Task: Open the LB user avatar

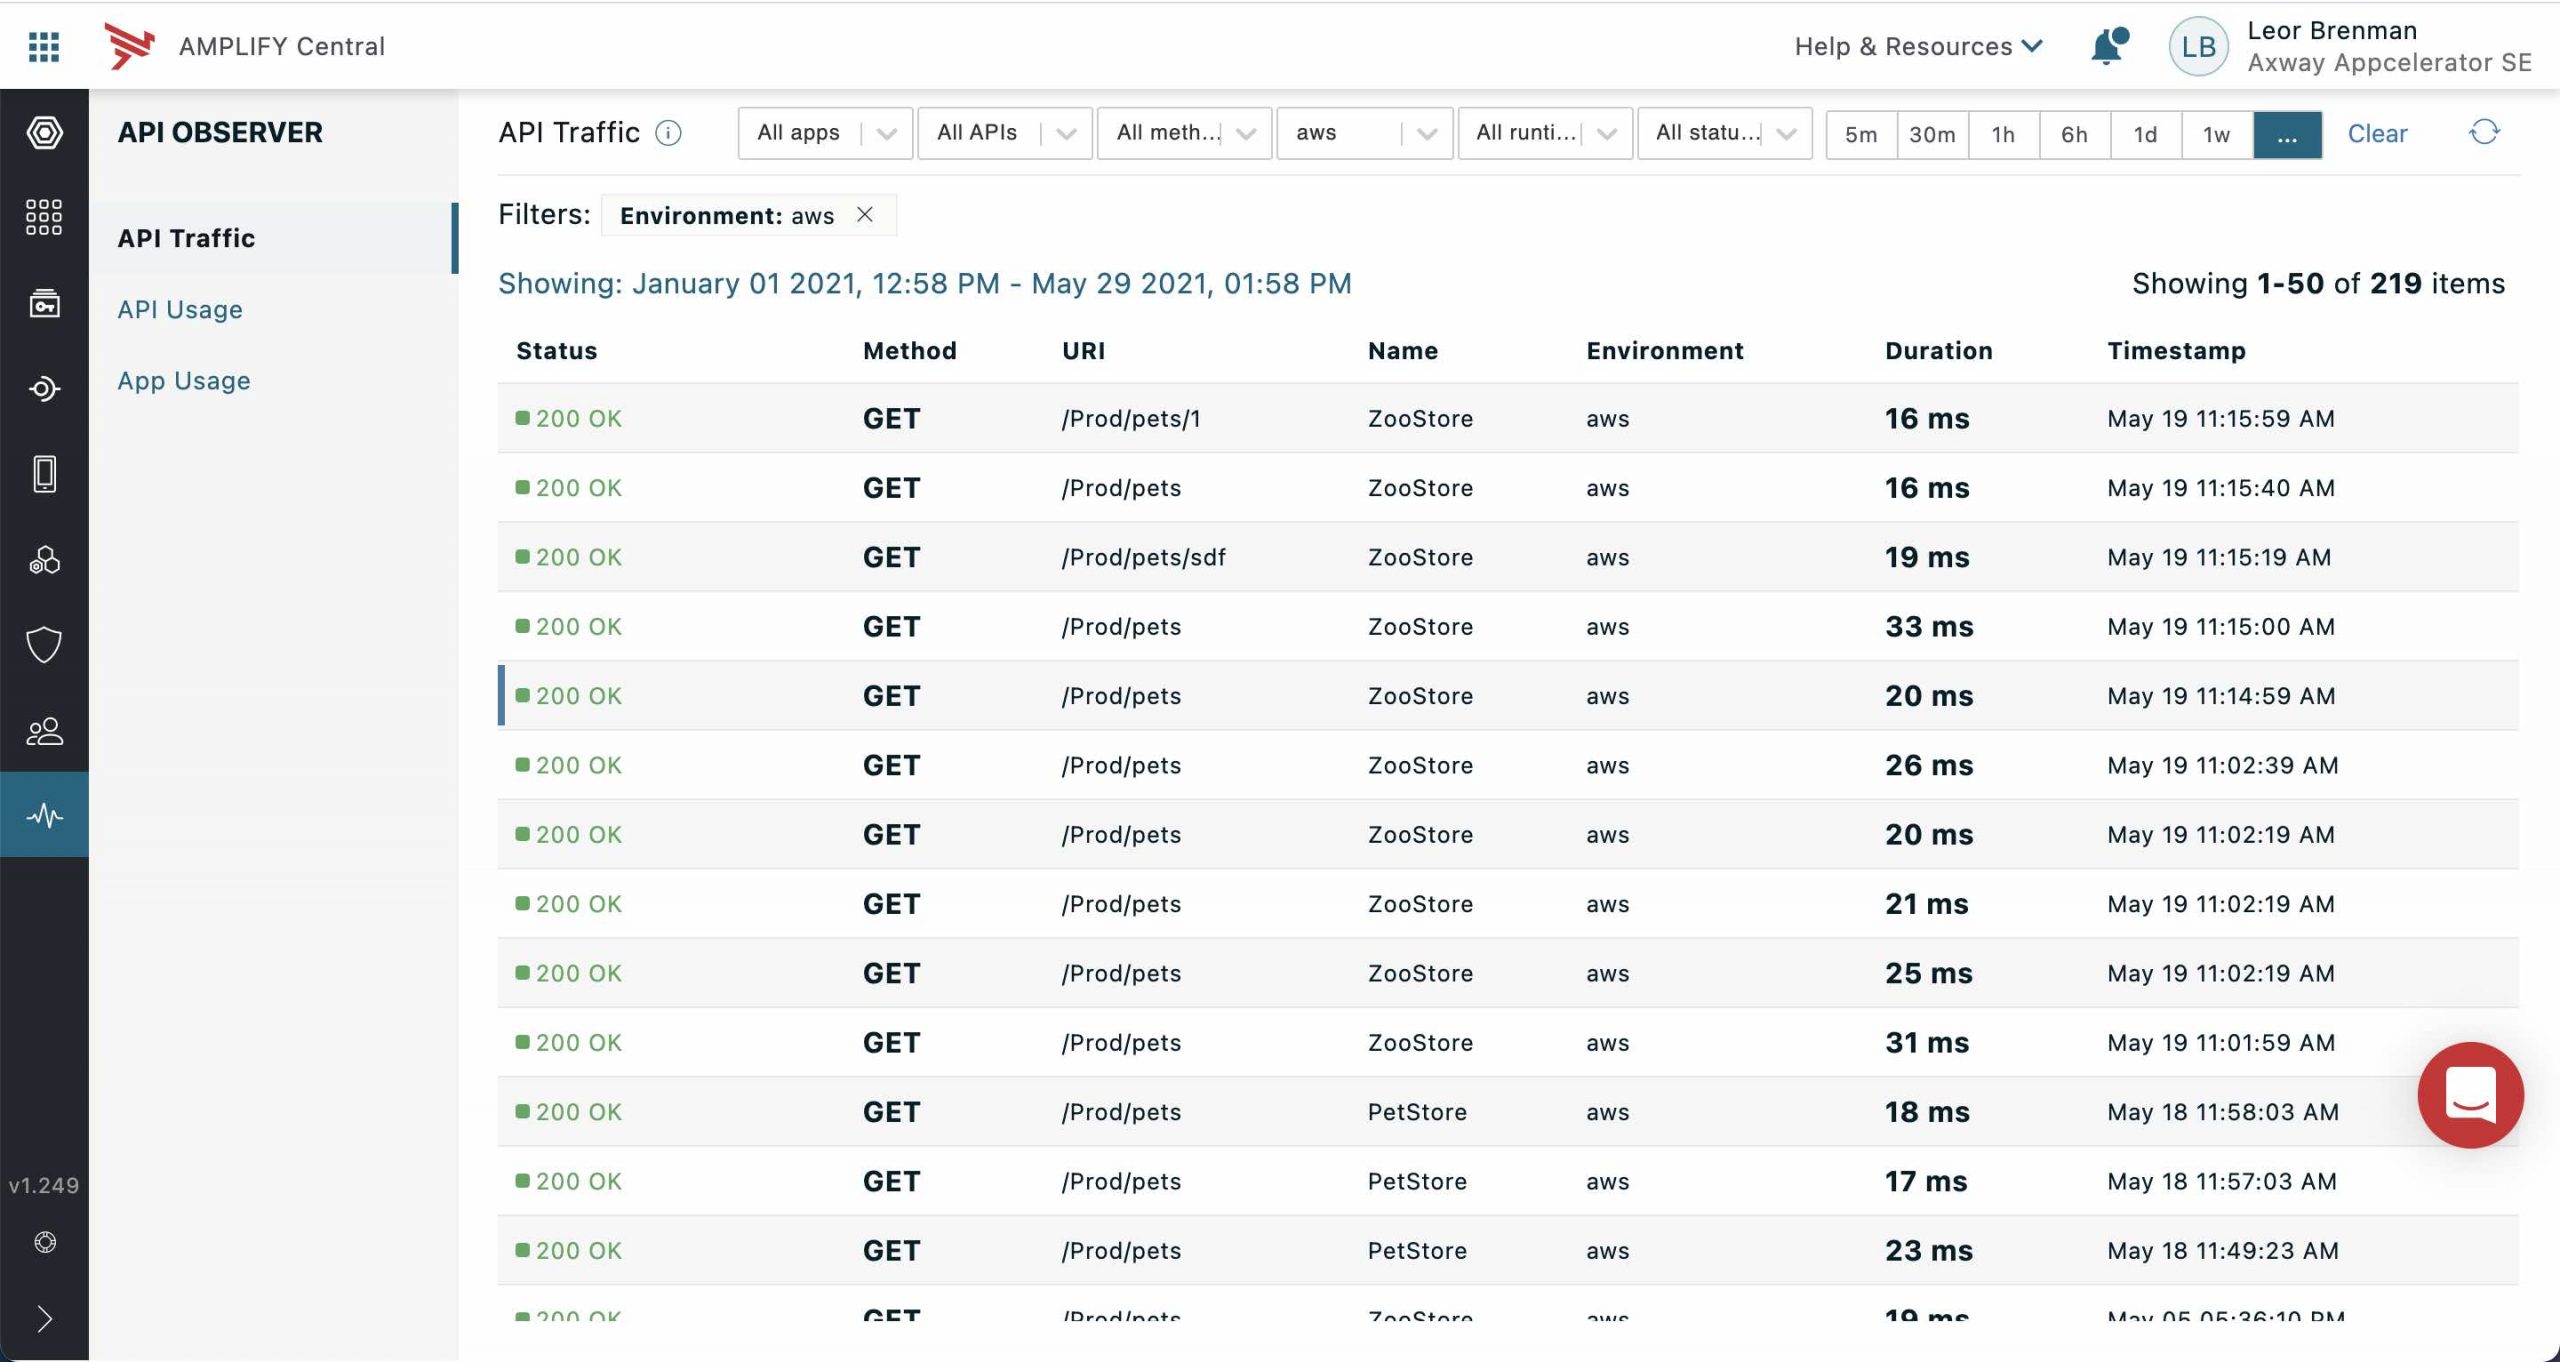Action: pyautogui.click(x=2198, y=46)
